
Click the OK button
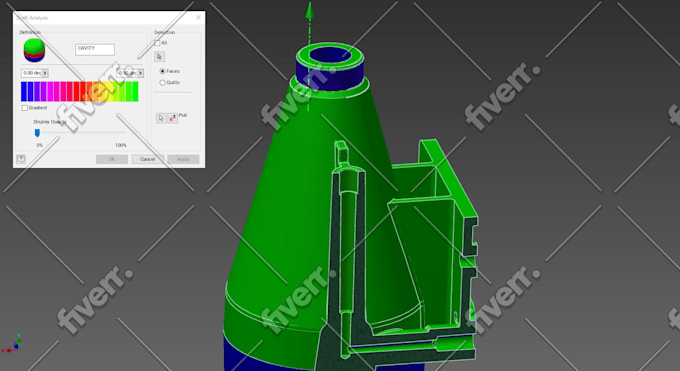pos(111,159)
